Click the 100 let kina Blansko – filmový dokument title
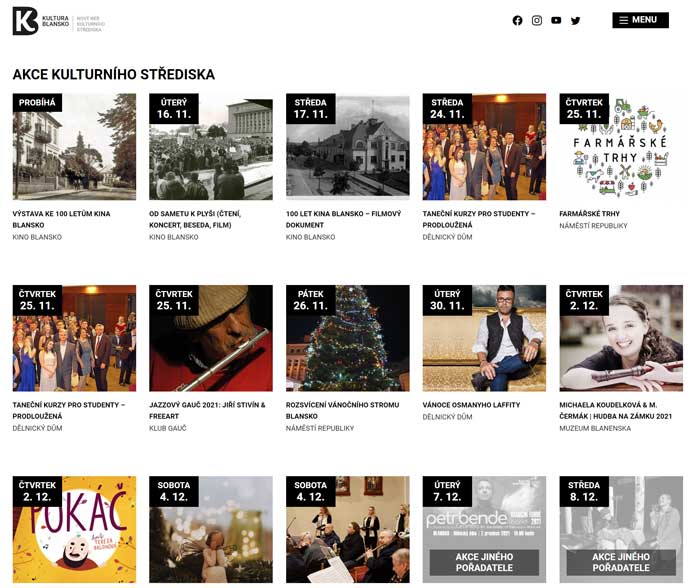700x588 pixels. click(x=343, y=219)
